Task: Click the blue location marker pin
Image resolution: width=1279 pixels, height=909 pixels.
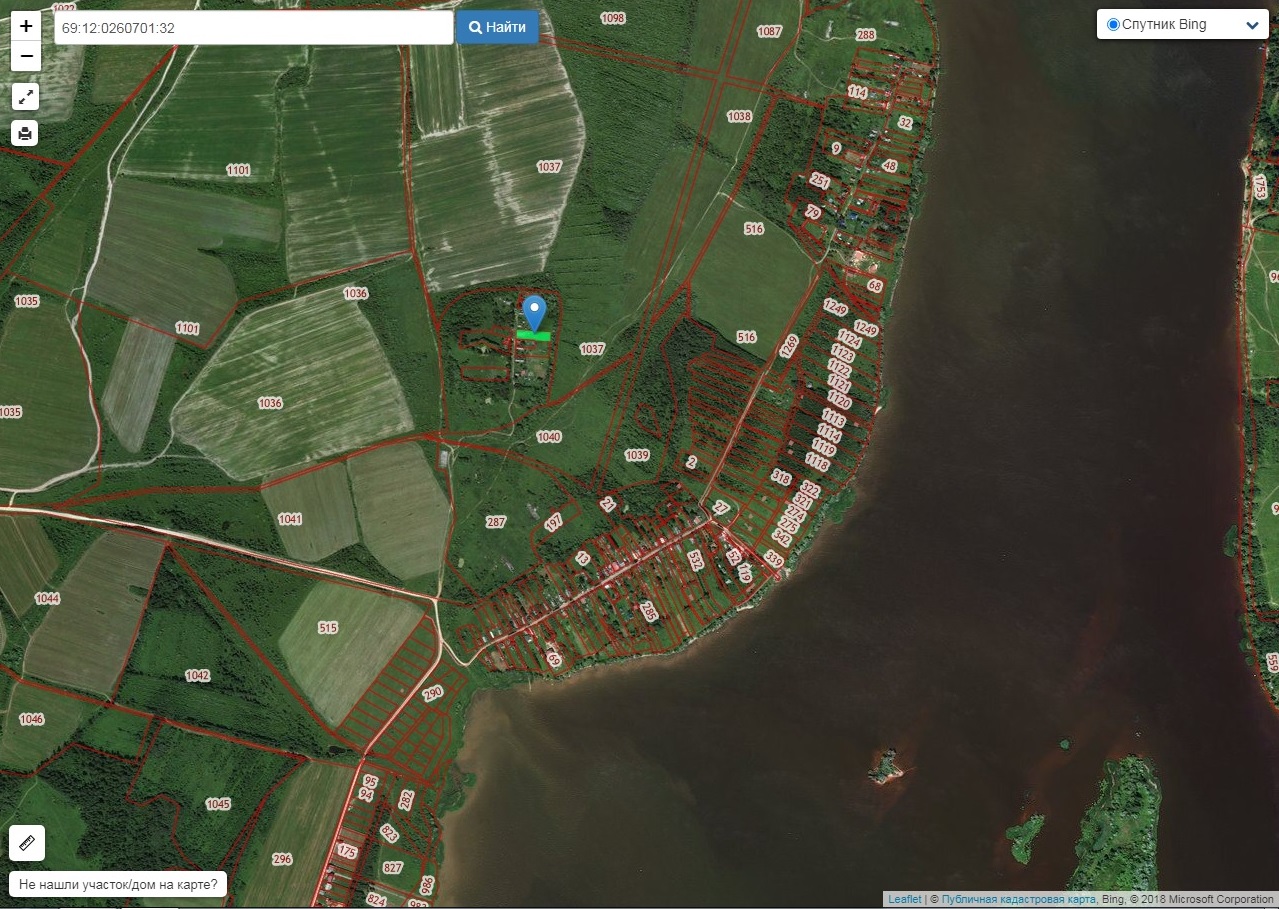Action: click(535, 312)
